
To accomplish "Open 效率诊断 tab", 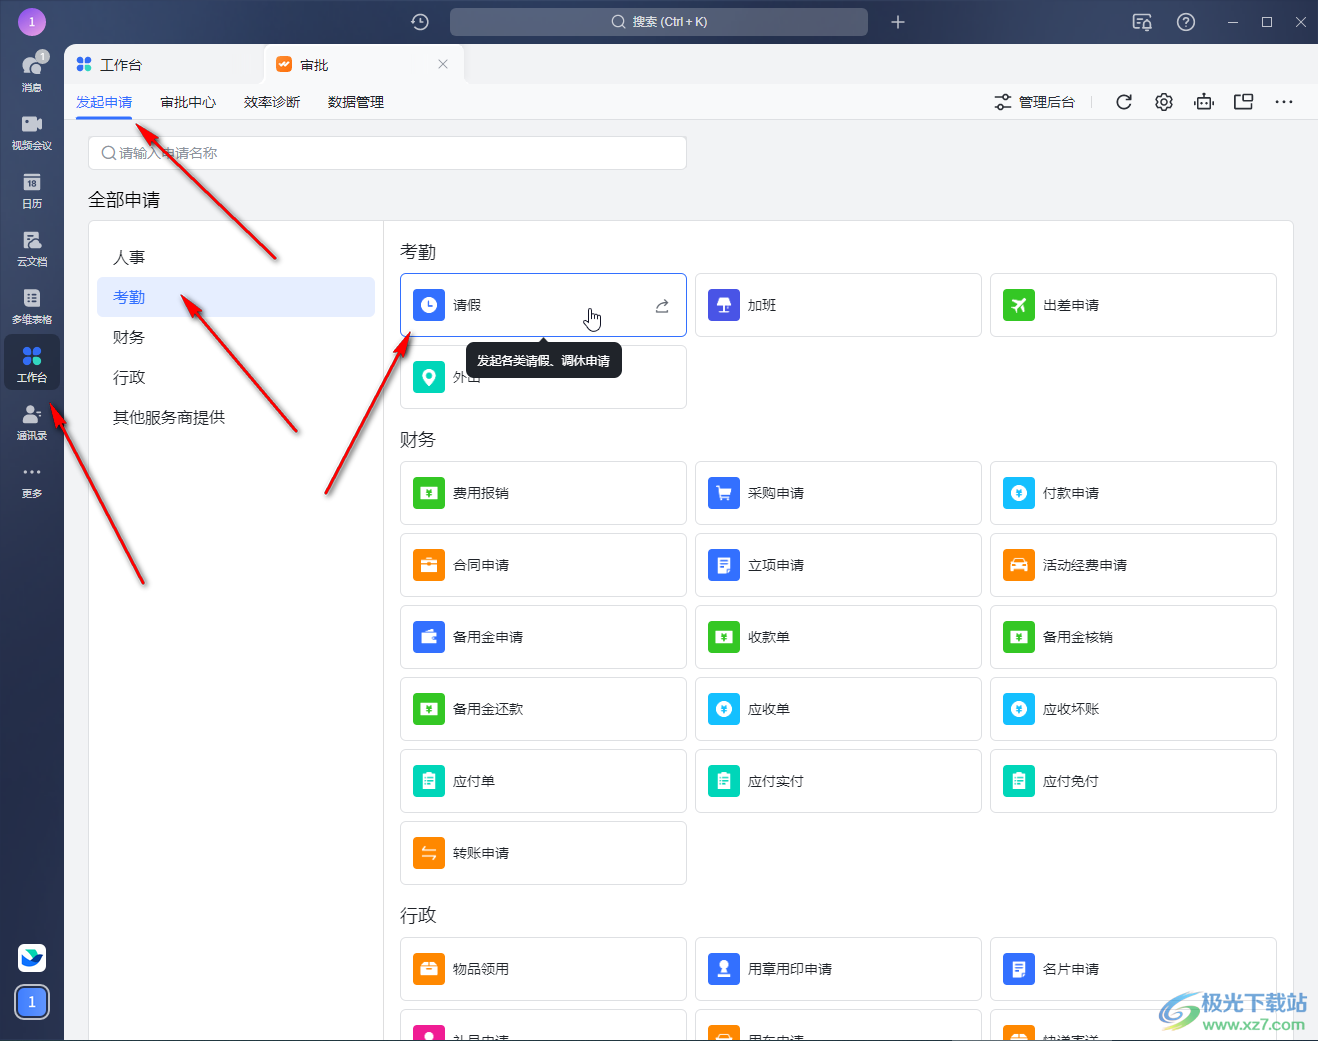I will point(272,102).
